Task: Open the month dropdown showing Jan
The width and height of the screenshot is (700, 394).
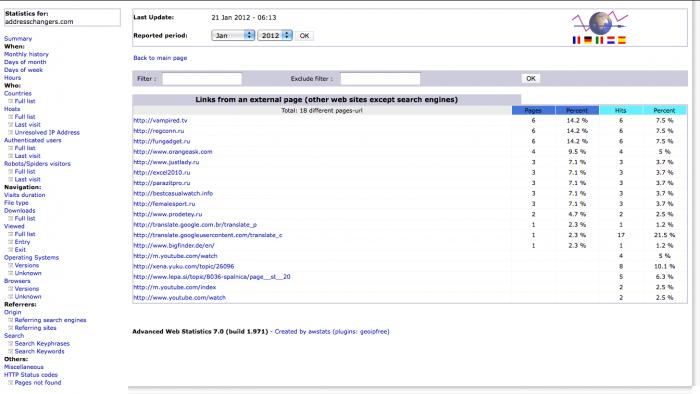Action: [233, 35]
